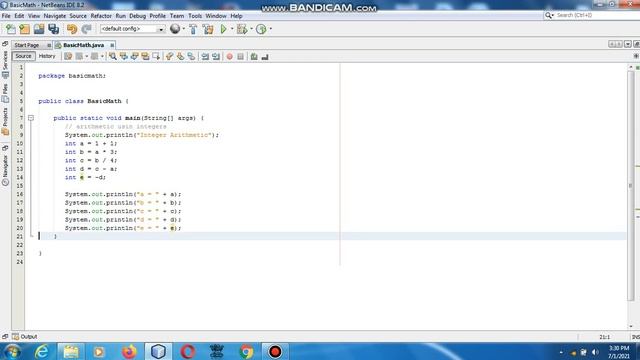Toggle Rectangular Selection icon

tap(156, 56)
